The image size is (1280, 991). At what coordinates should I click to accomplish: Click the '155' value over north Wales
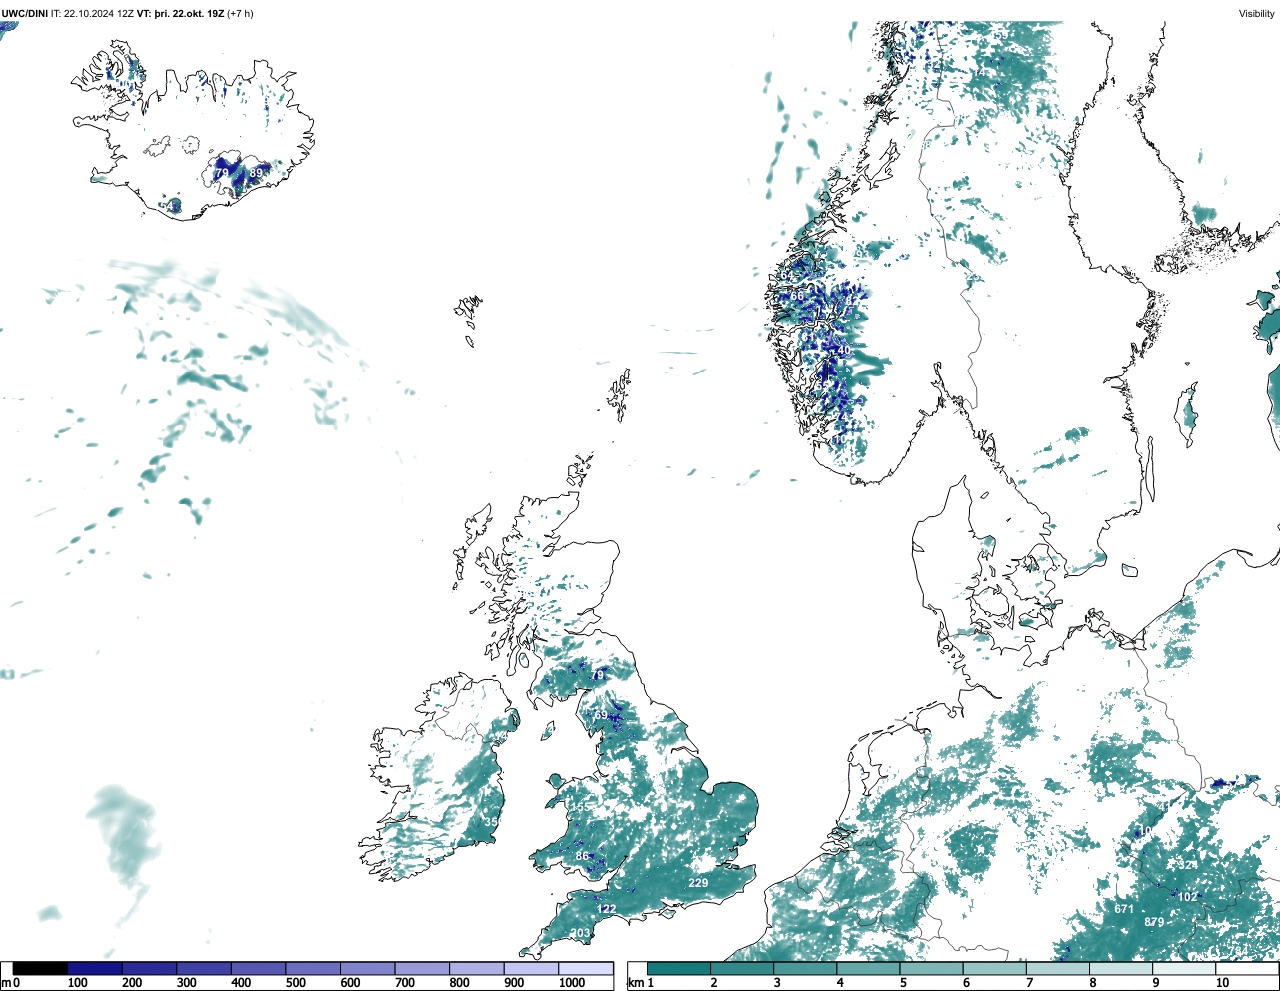580,807
